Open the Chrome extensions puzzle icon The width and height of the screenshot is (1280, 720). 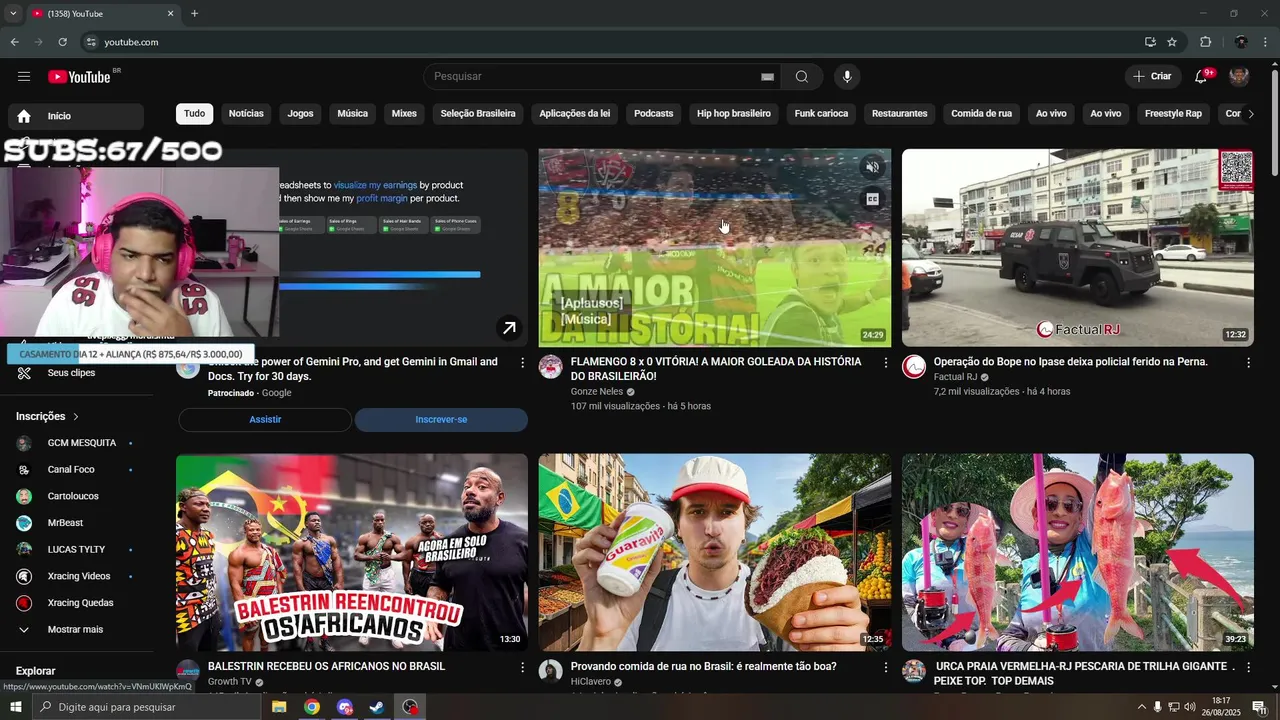[1205, 42]
